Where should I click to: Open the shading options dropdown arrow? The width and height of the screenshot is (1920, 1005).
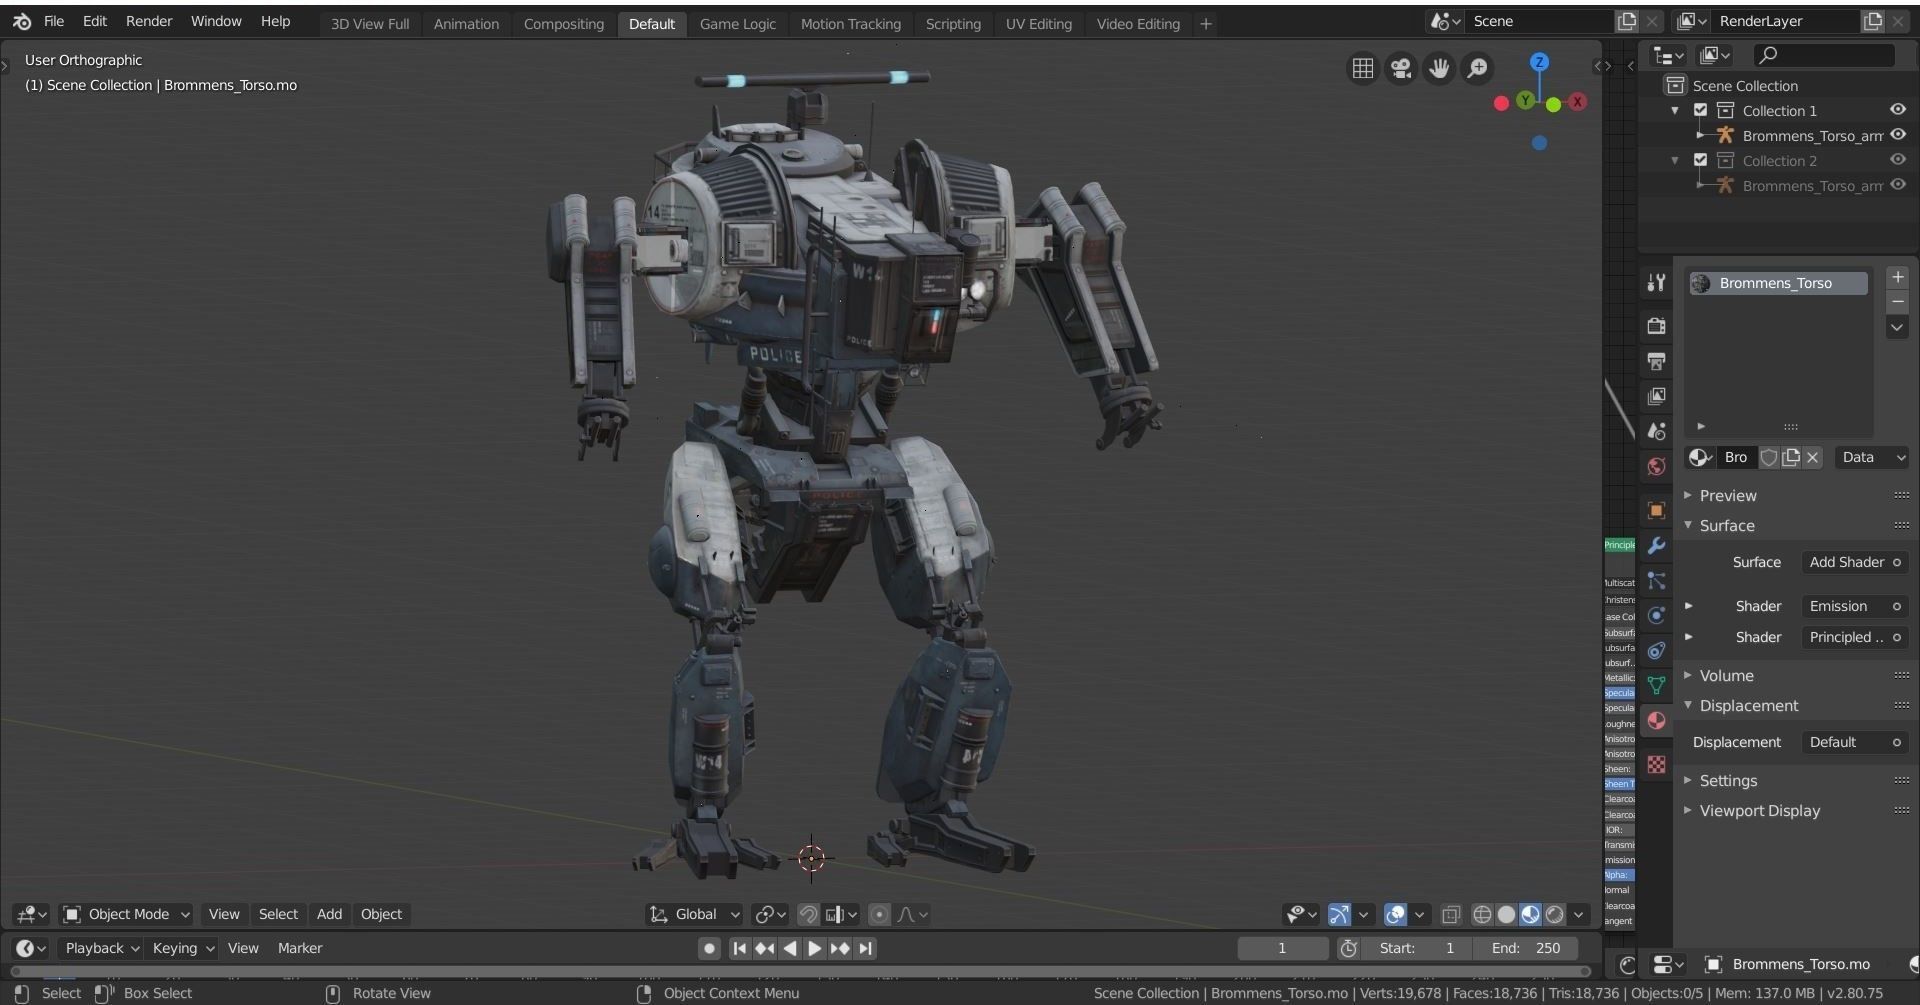tap(1579, 914)
